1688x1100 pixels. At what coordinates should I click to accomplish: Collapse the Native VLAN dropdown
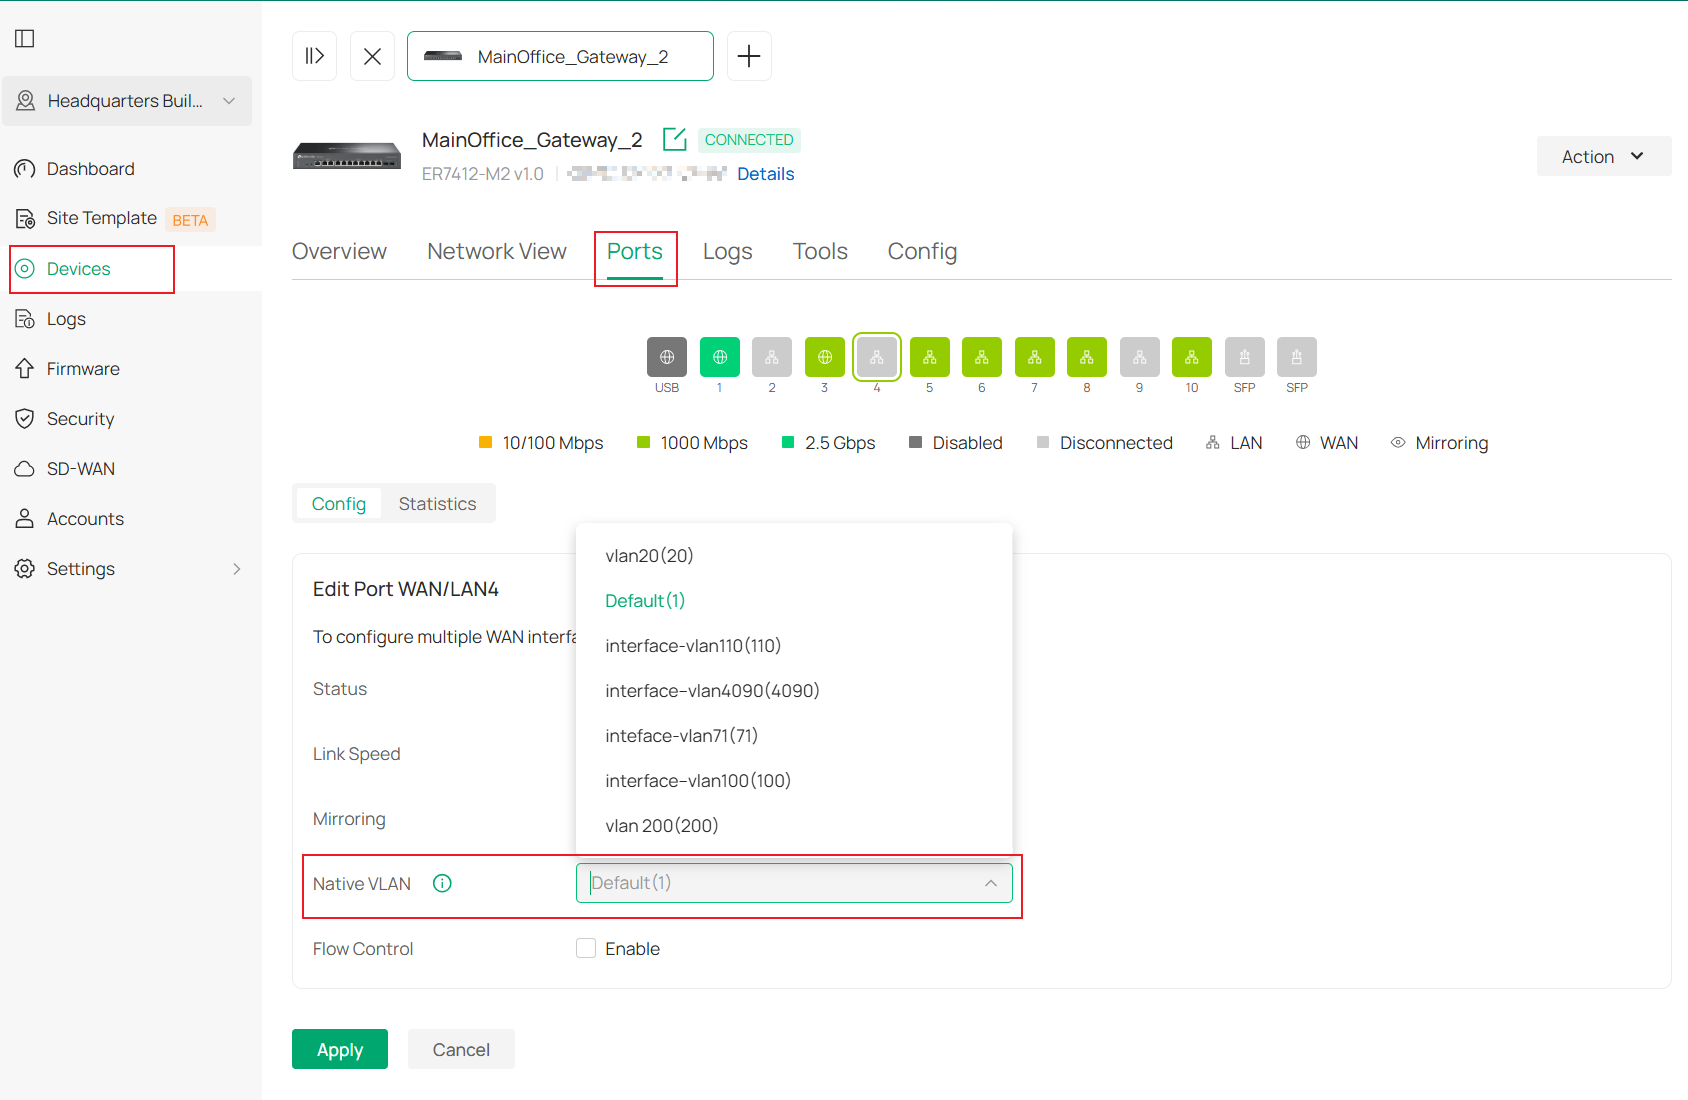[x=990, y=883]
